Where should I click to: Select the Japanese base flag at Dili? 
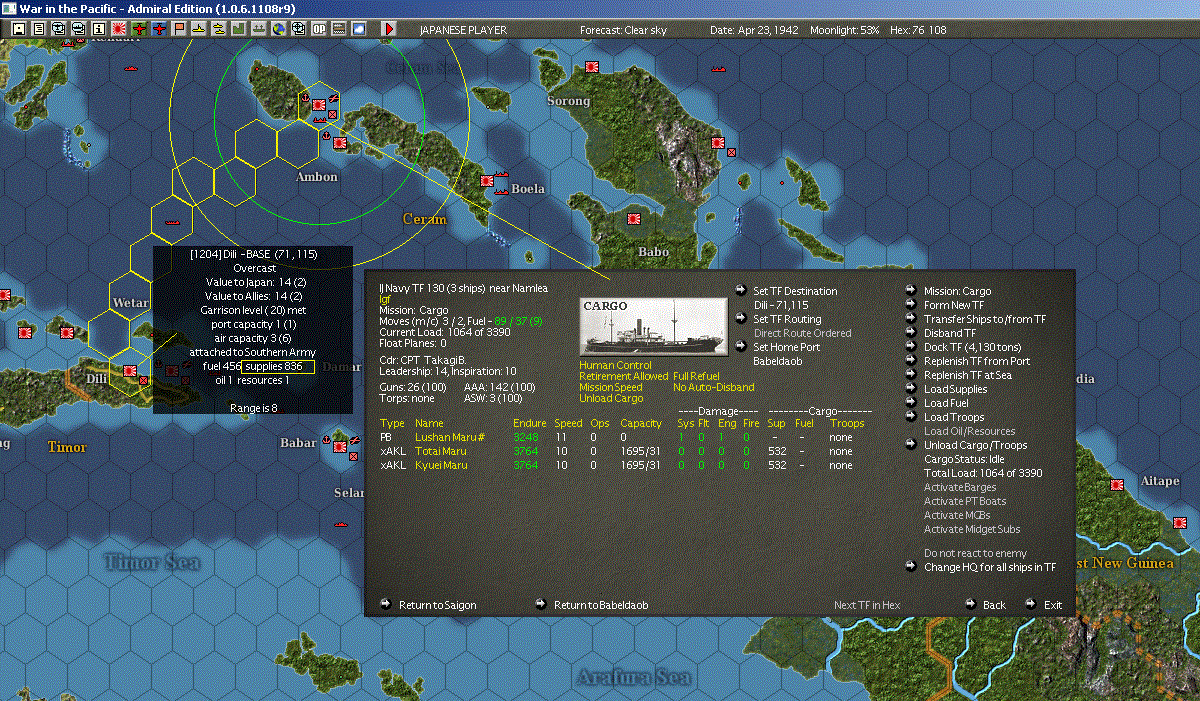(129, 370)
